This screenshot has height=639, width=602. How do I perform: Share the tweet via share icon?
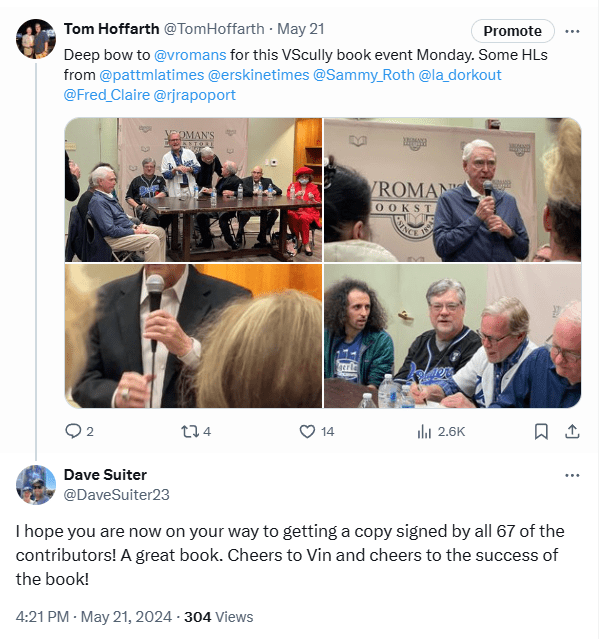point(572,431)
